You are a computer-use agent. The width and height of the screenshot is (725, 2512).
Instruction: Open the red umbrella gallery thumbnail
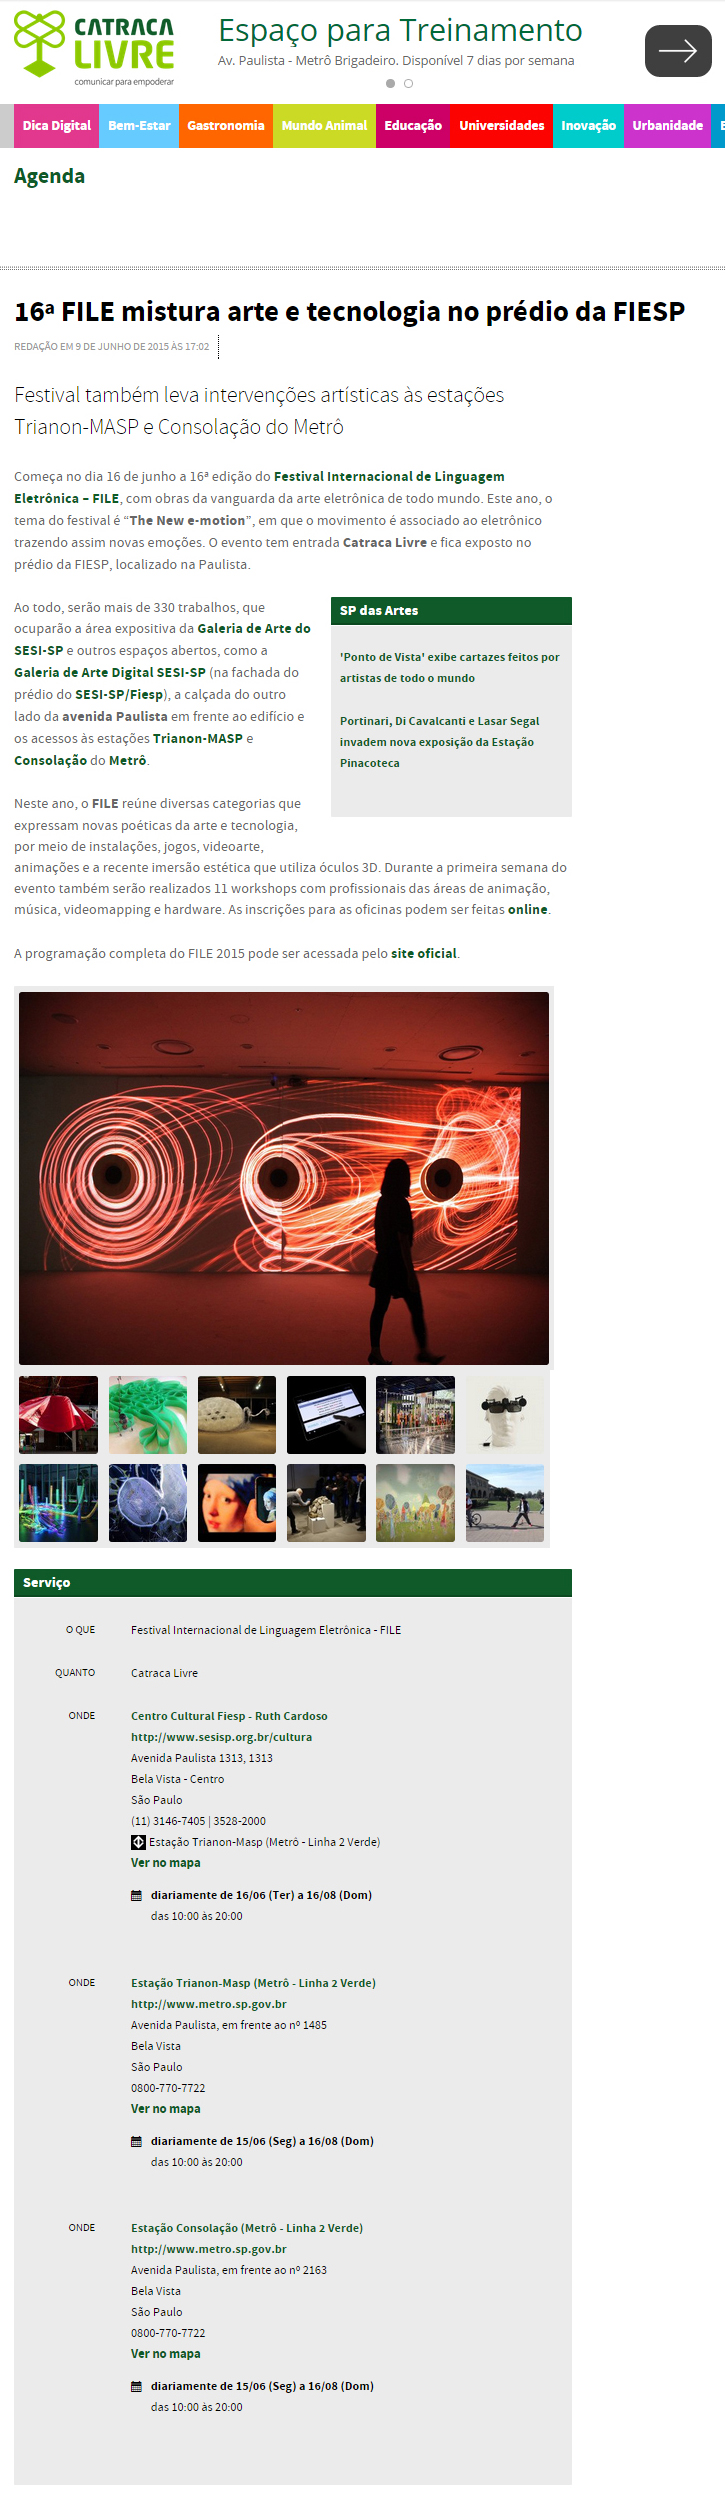point(58,1415)
